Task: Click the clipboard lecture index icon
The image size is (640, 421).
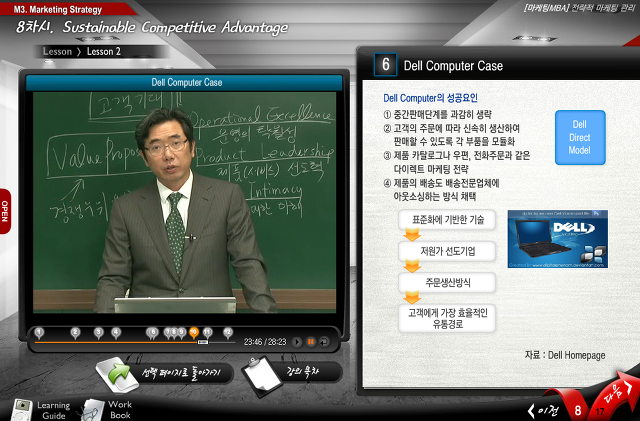Action: click(x=262, y=376)
